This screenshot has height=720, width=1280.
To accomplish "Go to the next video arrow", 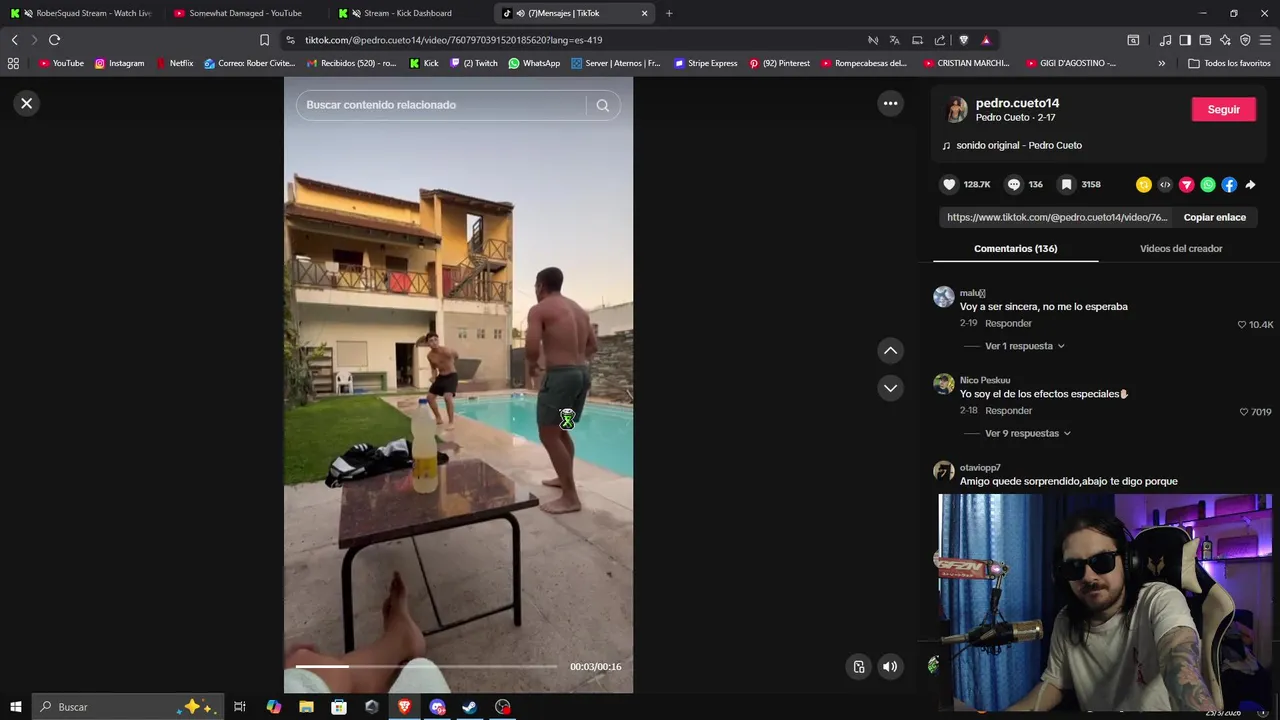I will (890, 388).
